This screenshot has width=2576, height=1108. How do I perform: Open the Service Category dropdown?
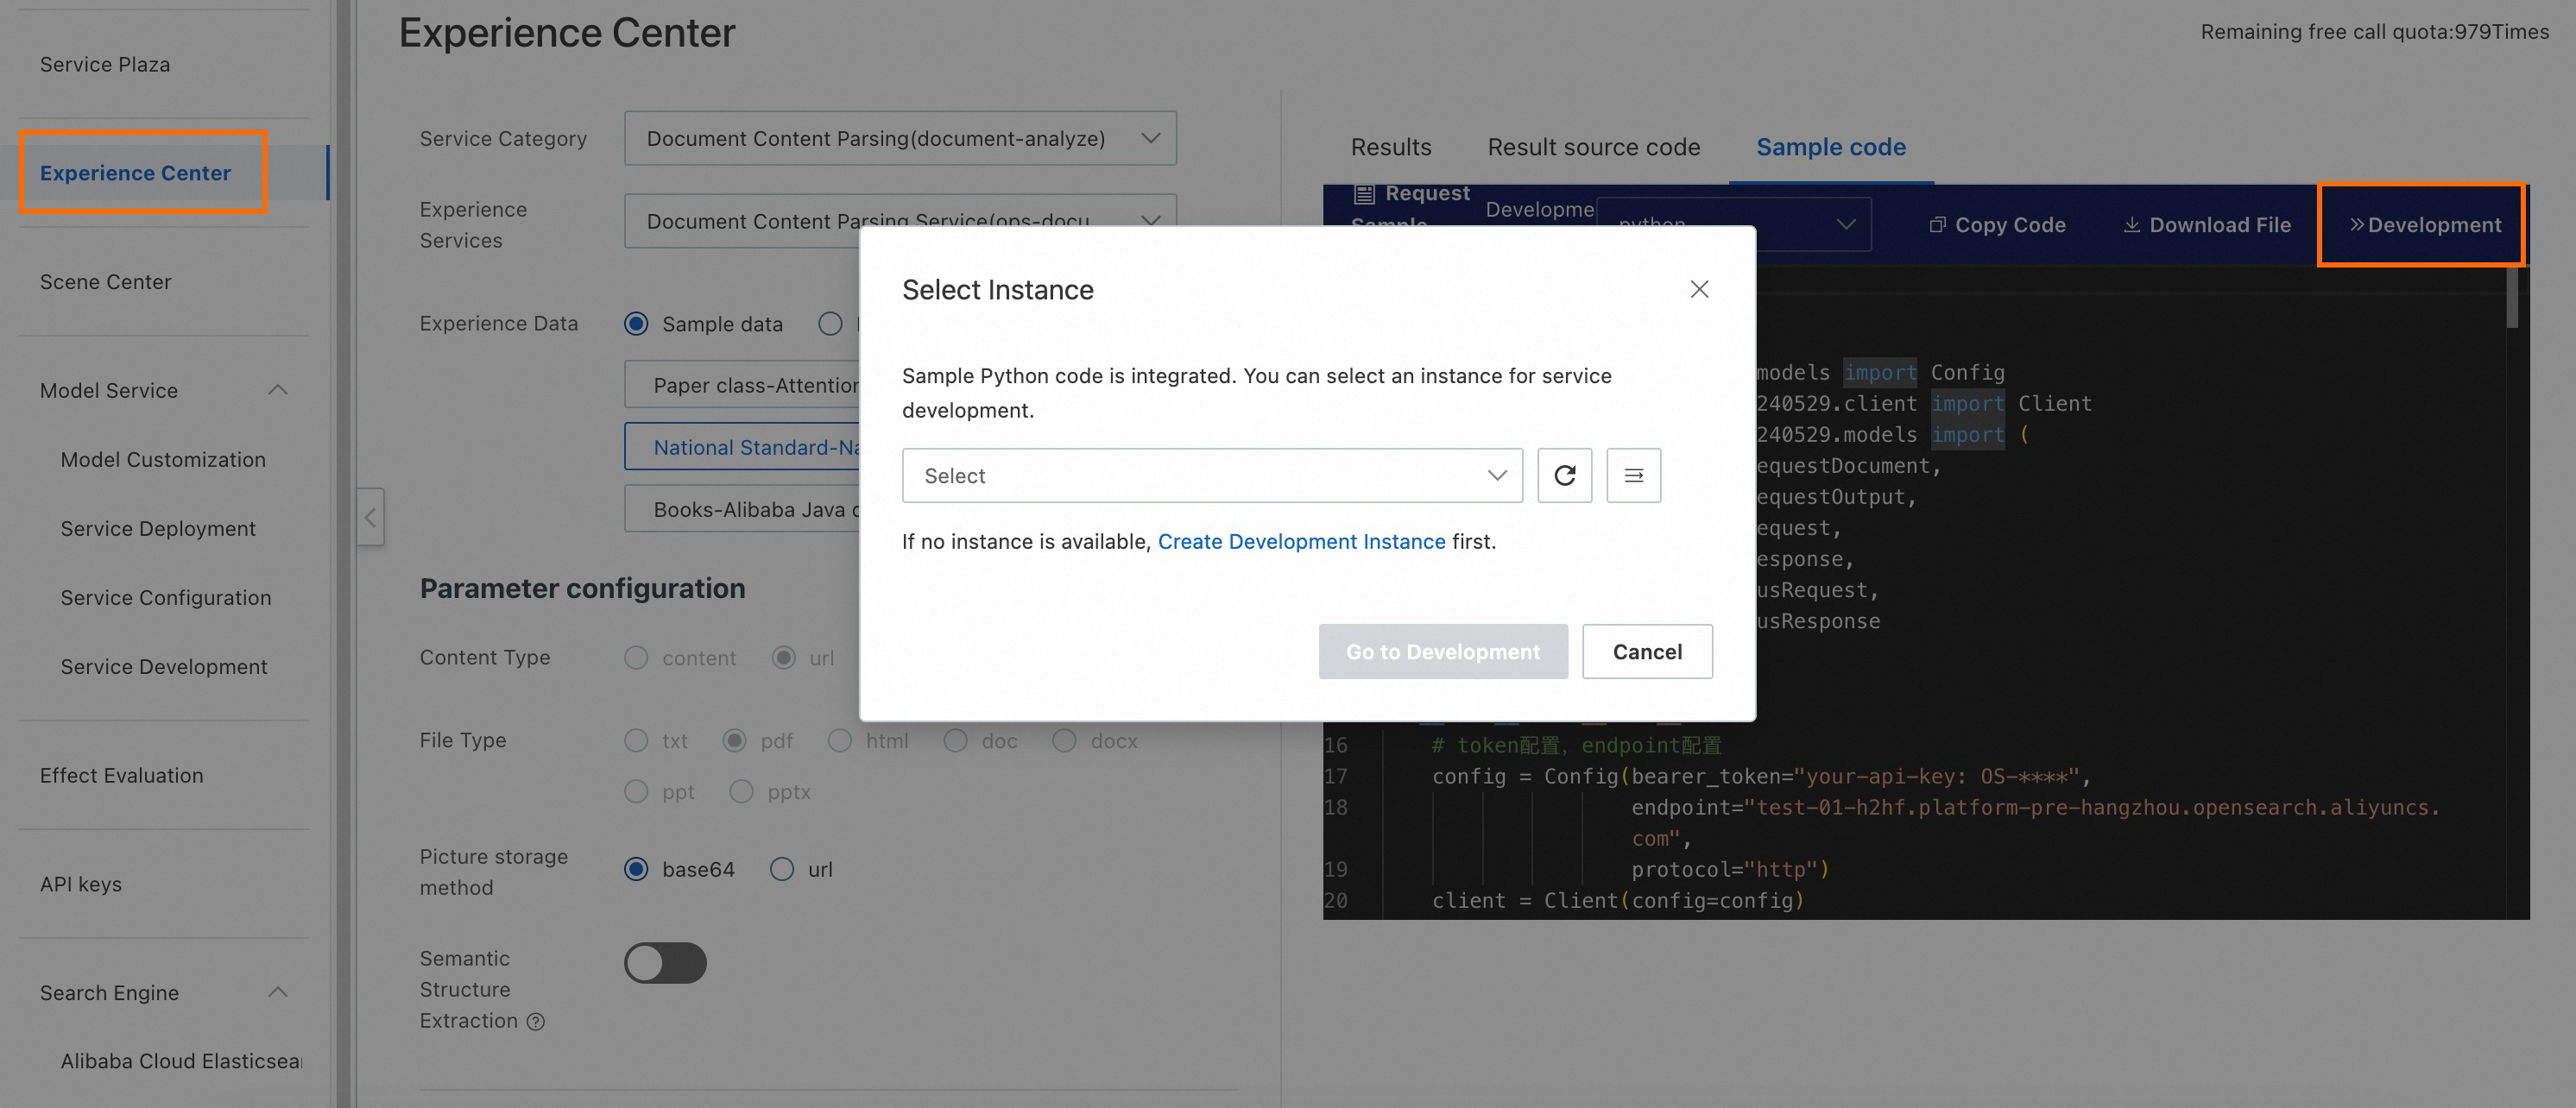[900, 139]
